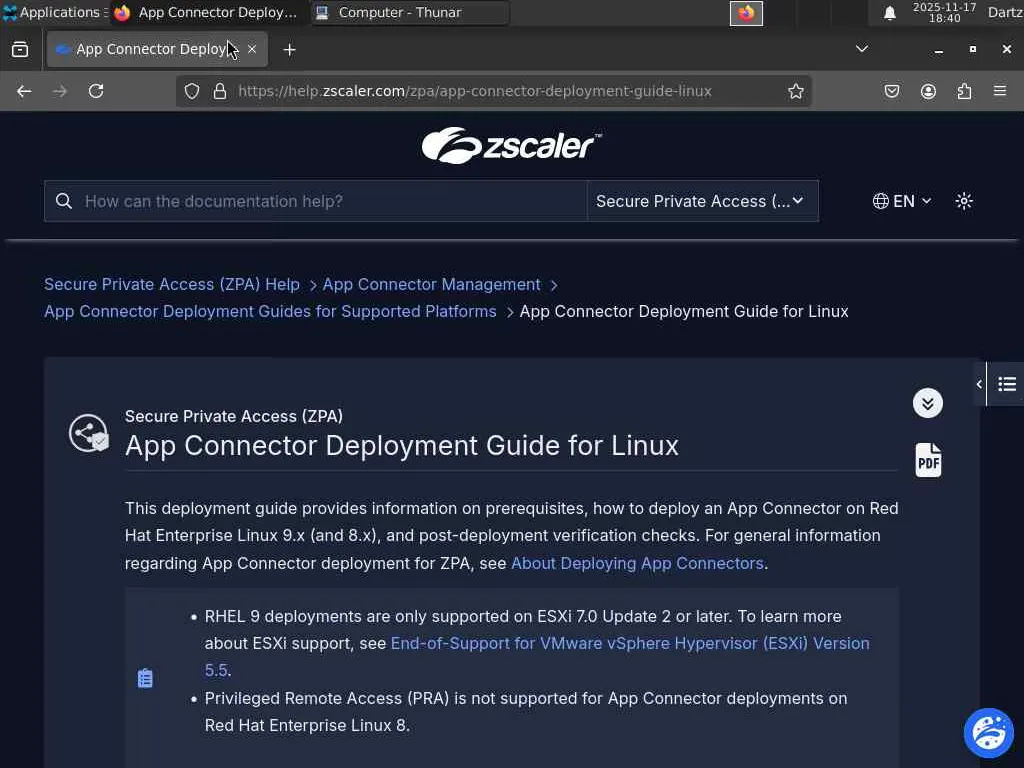Click the Firefox workspace thumbnail in panel
This screenshot has width=1024, height=768.
click(x=746, y=13)
